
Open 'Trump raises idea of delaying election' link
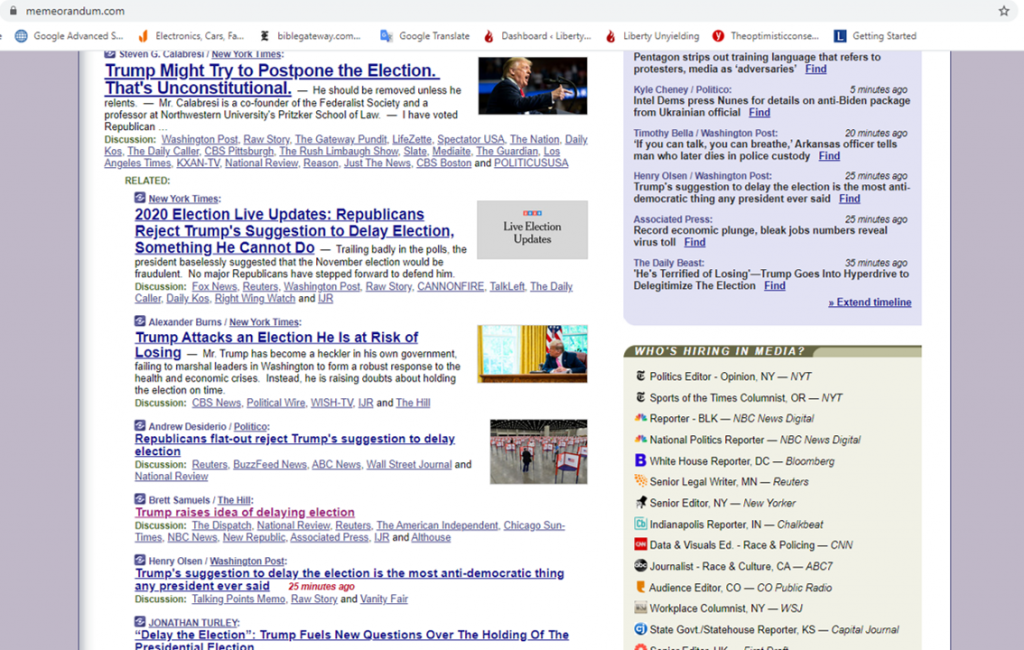pos(245,512)
